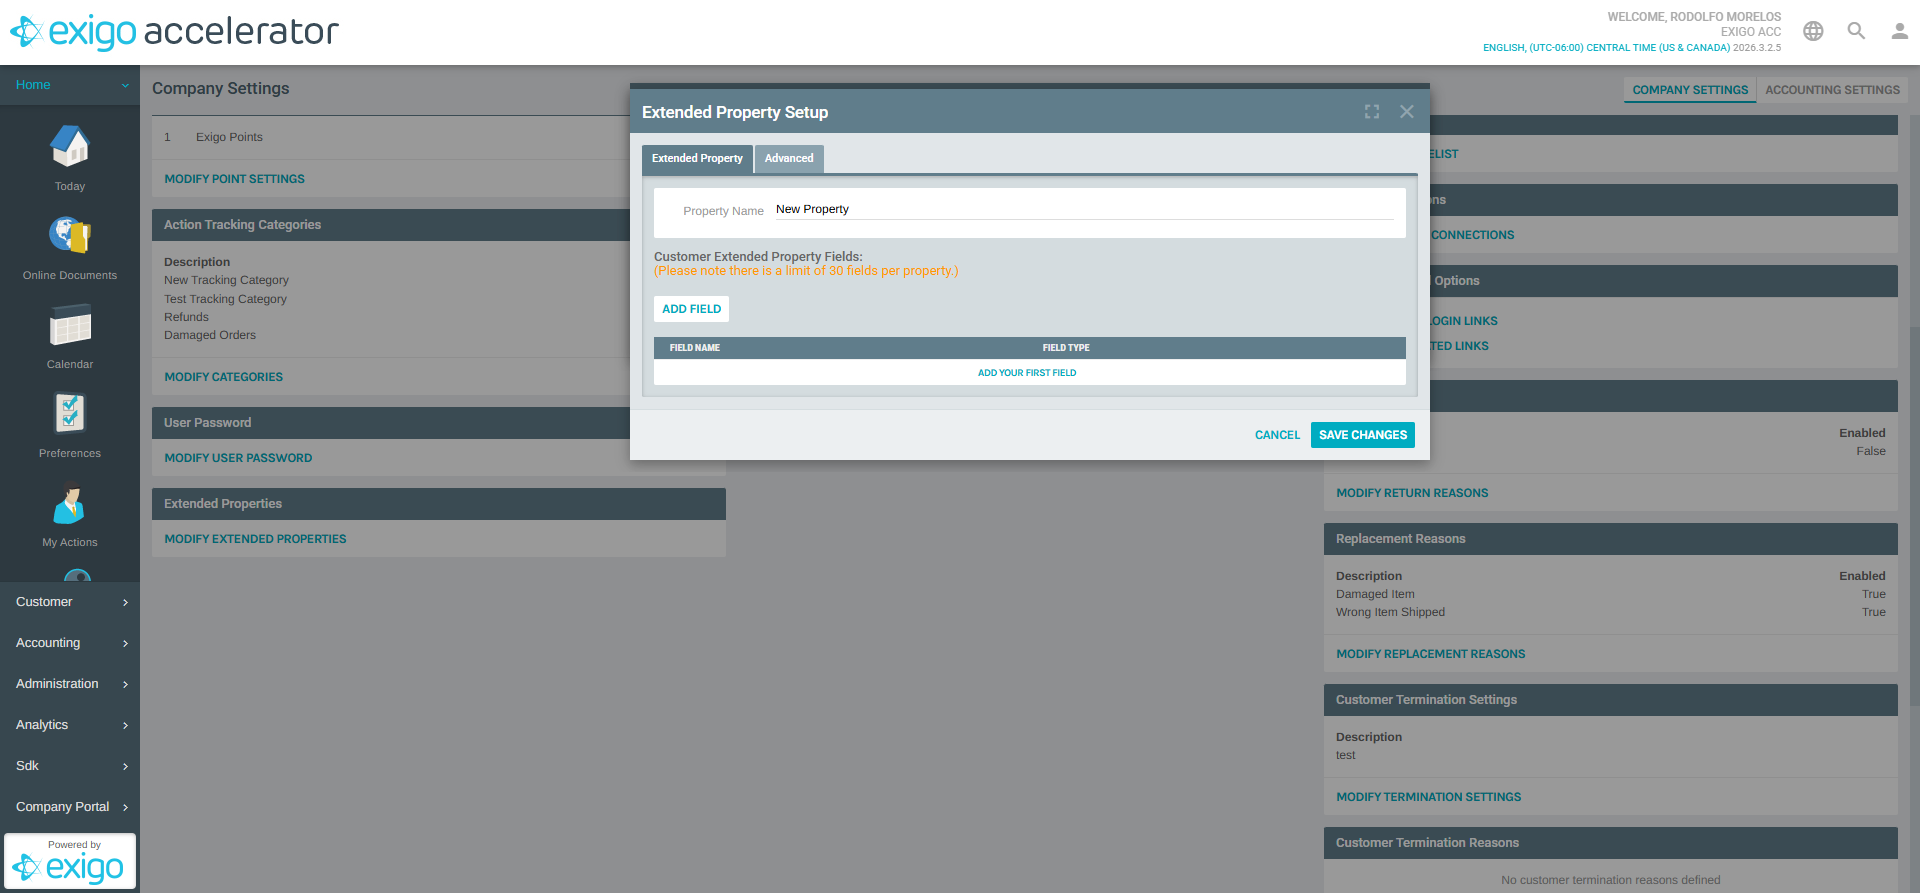This screenshot has width=1920, height=893.
Task: Click Modify Termination Settings link
Action: [1428, 797]
